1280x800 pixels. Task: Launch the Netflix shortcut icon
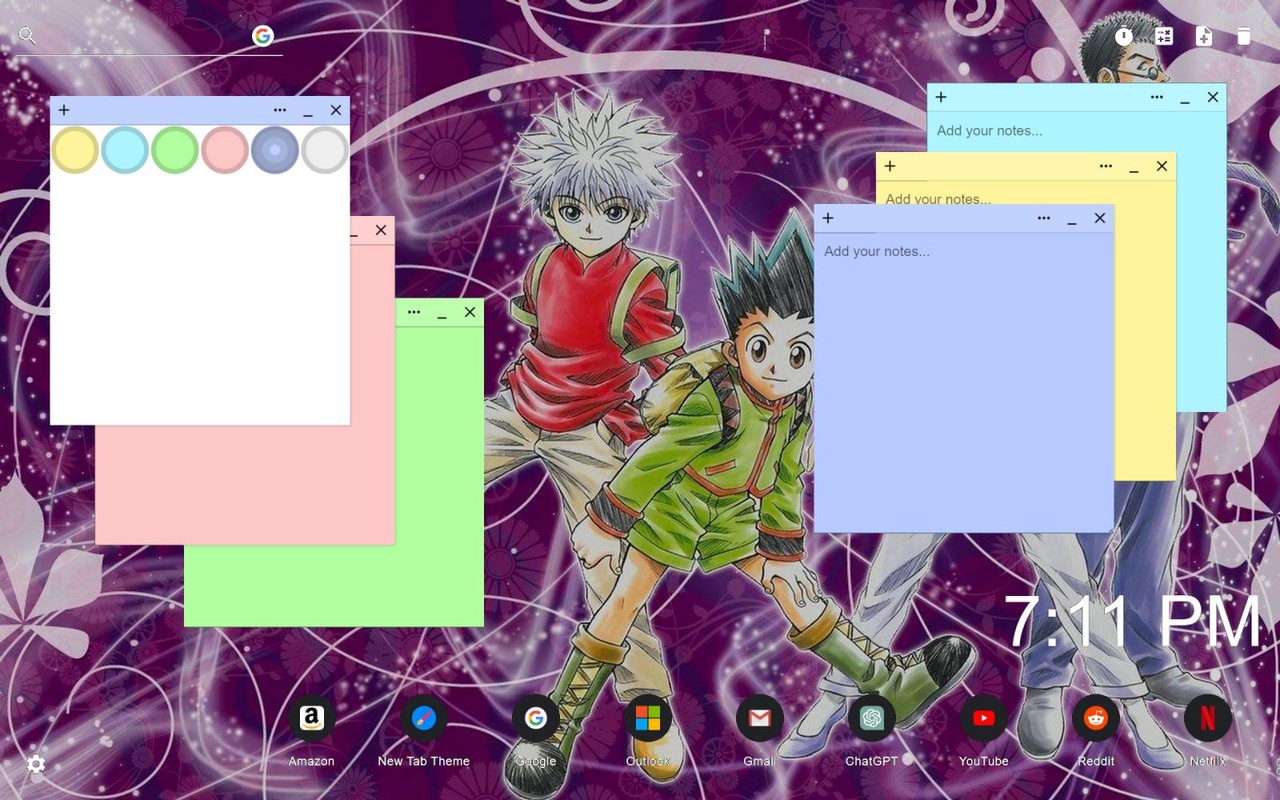[x=1208, y=718]
